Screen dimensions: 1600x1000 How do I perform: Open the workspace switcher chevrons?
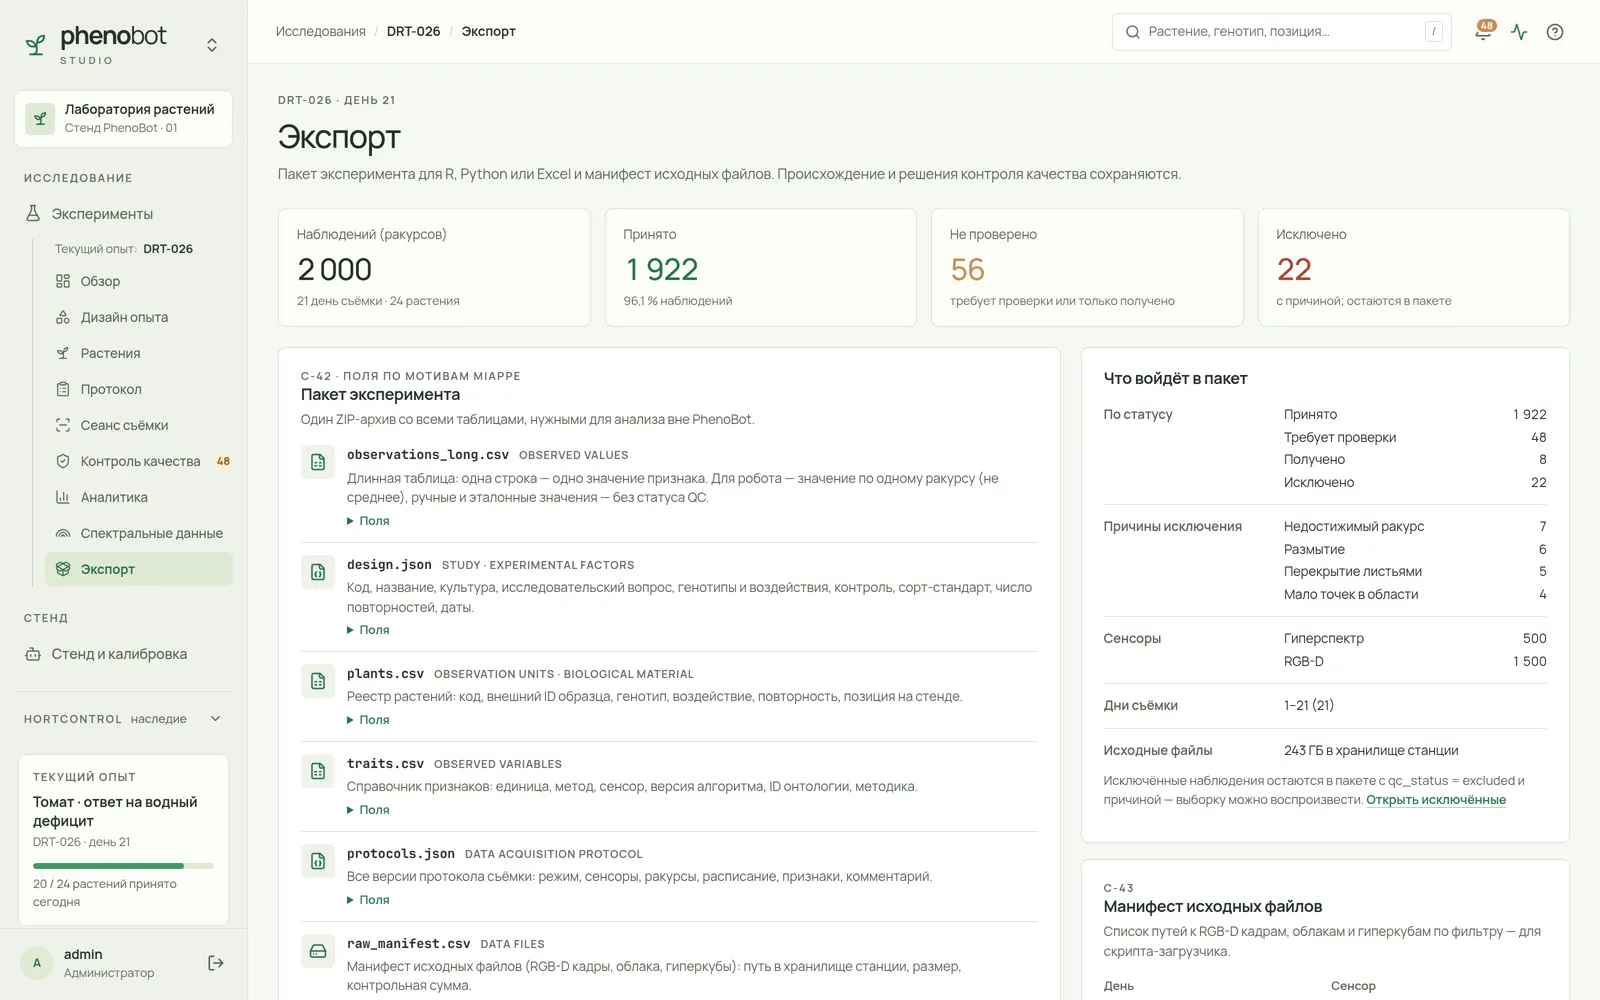coord(212,45)
